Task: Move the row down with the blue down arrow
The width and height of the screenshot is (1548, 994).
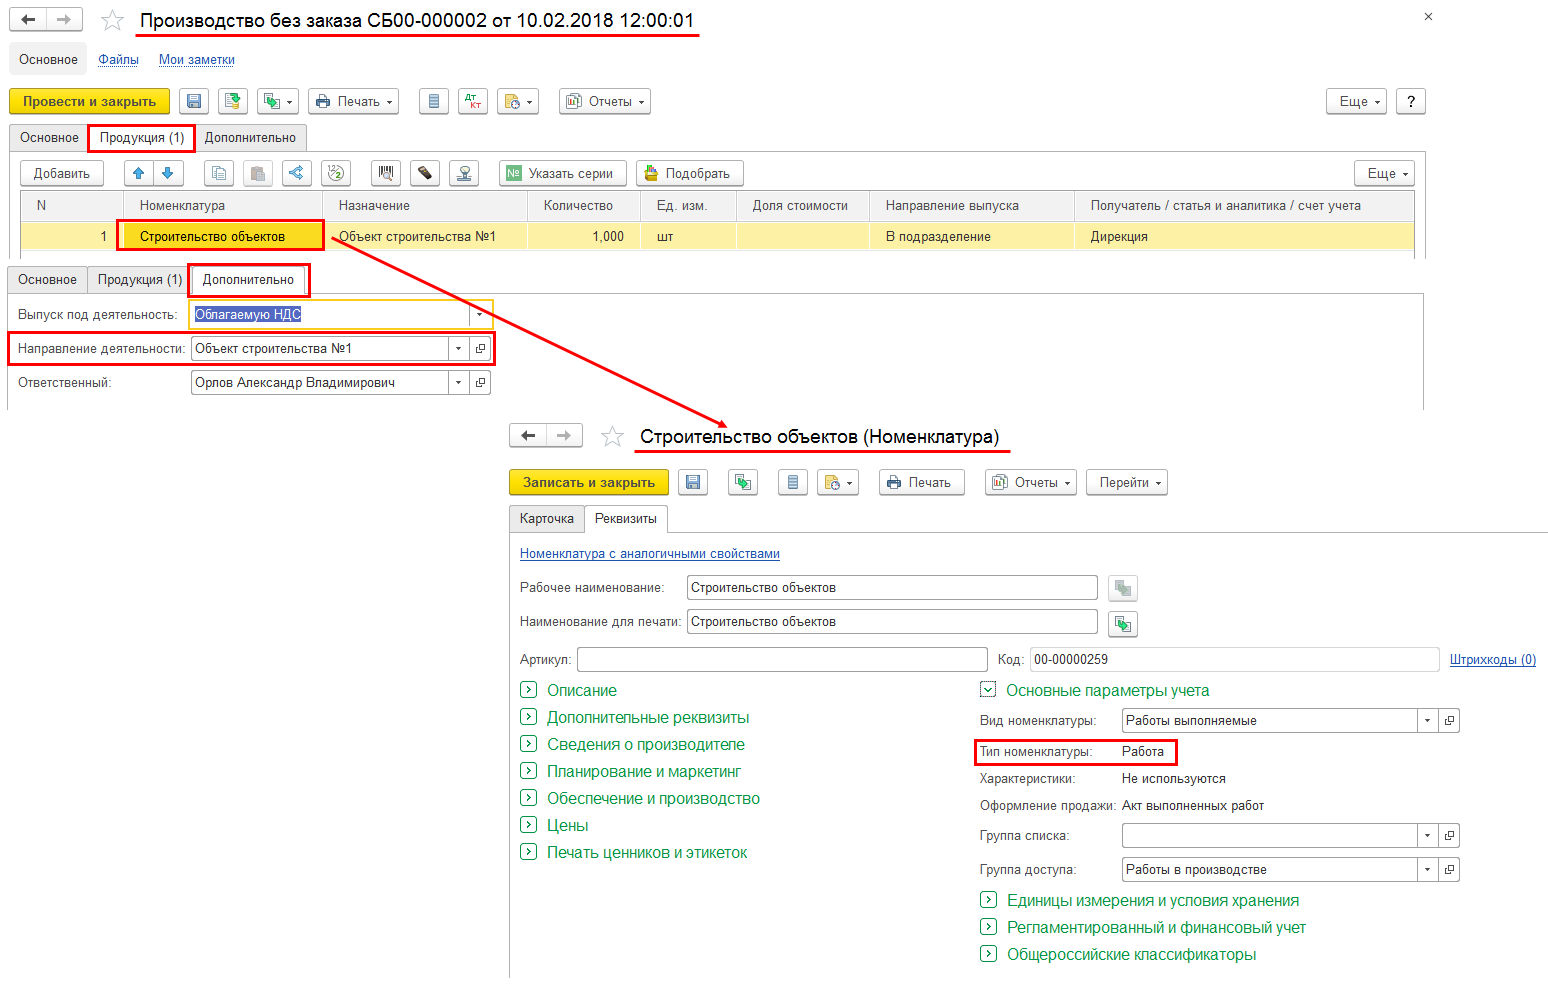Action: [168, 173]
